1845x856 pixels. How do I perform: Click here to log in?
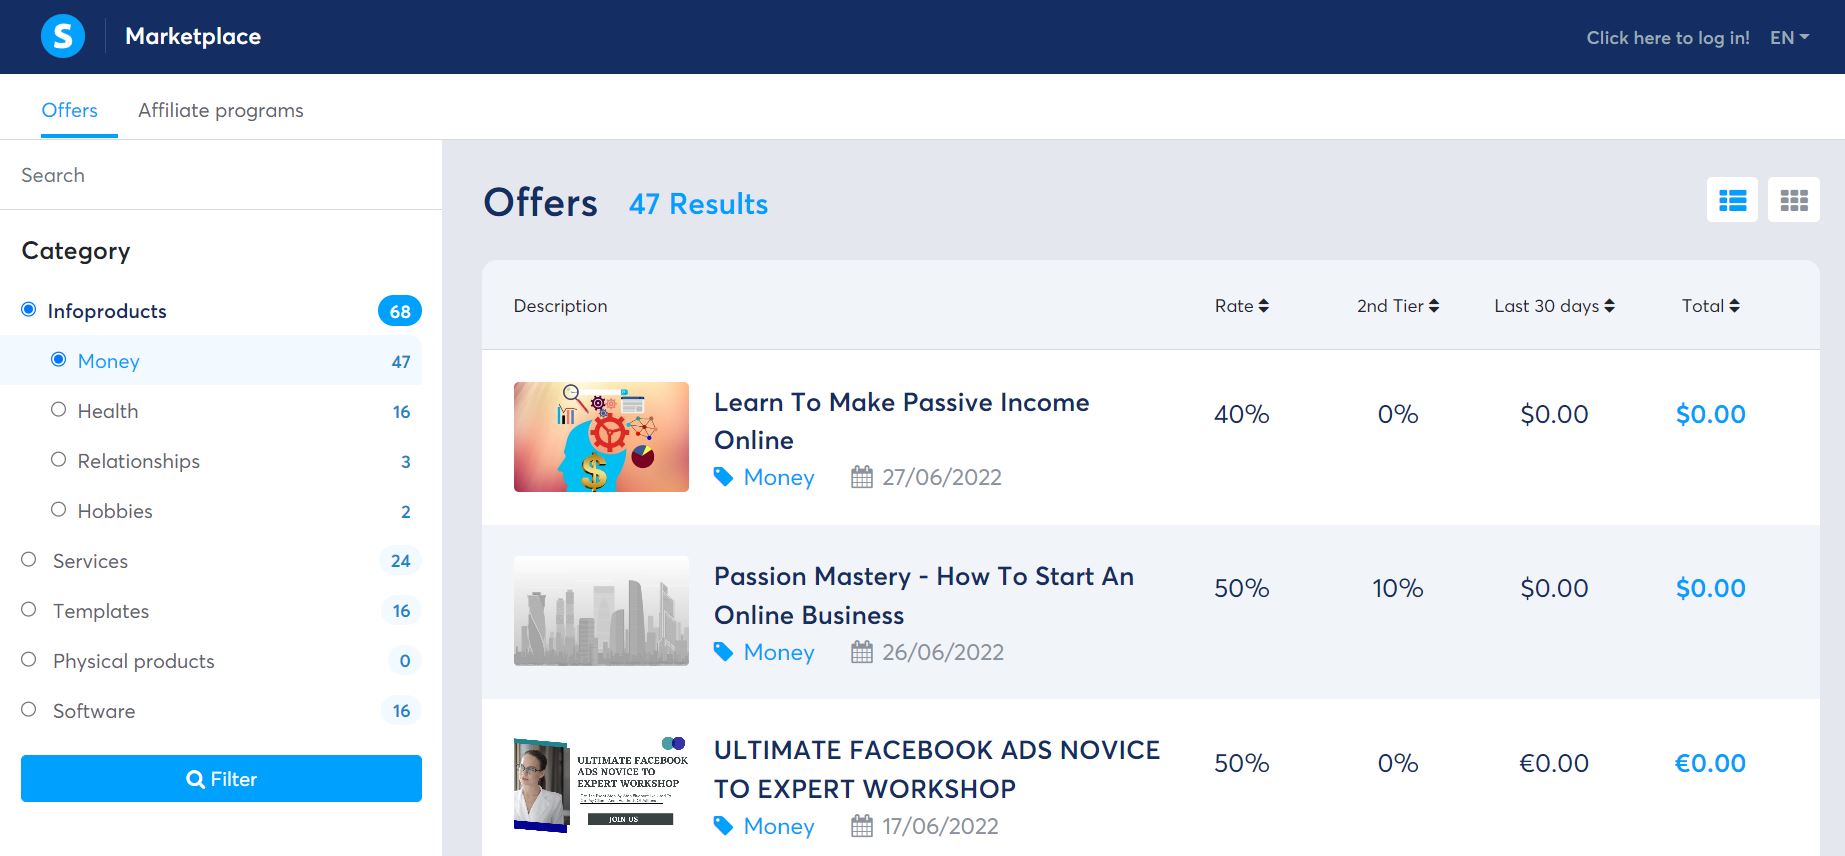[1668, 37]
